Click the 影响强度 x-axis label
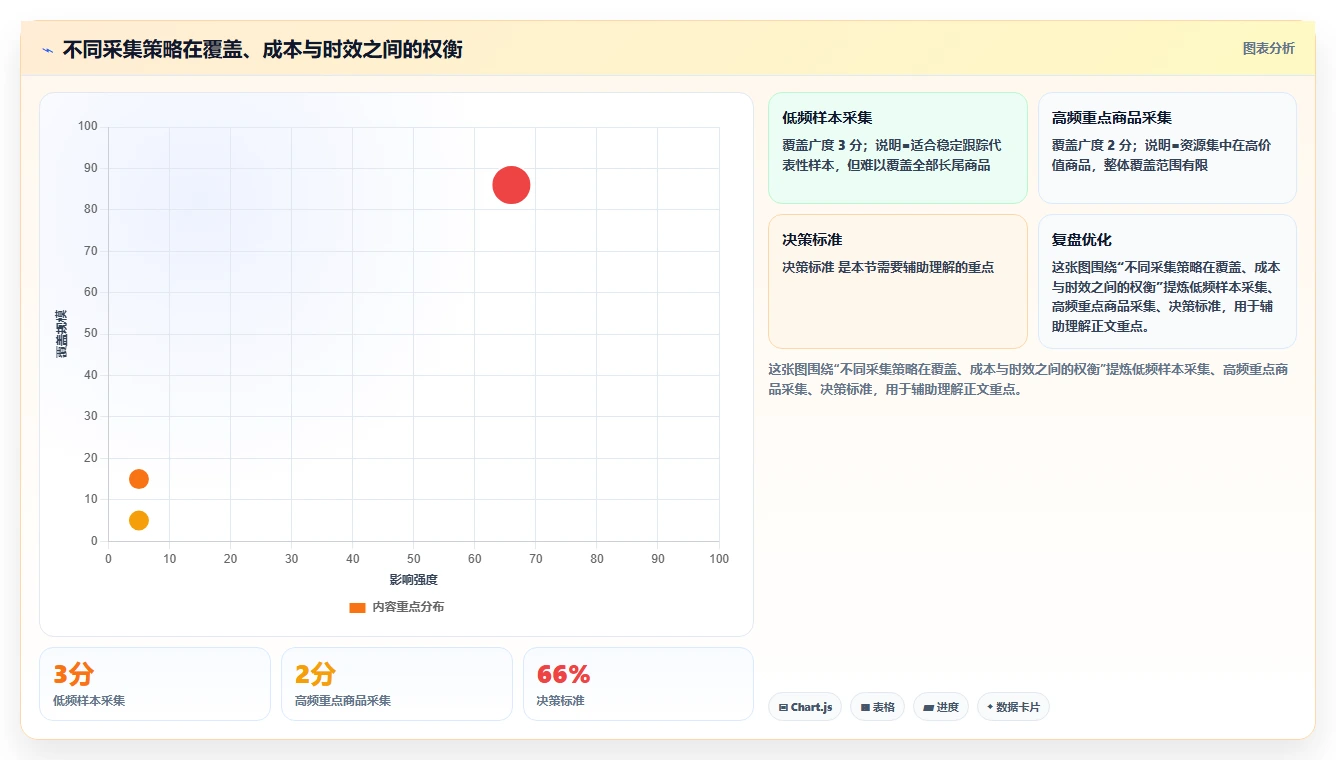The height and width of the screenshot is (760, 1336). pos(414,580)
